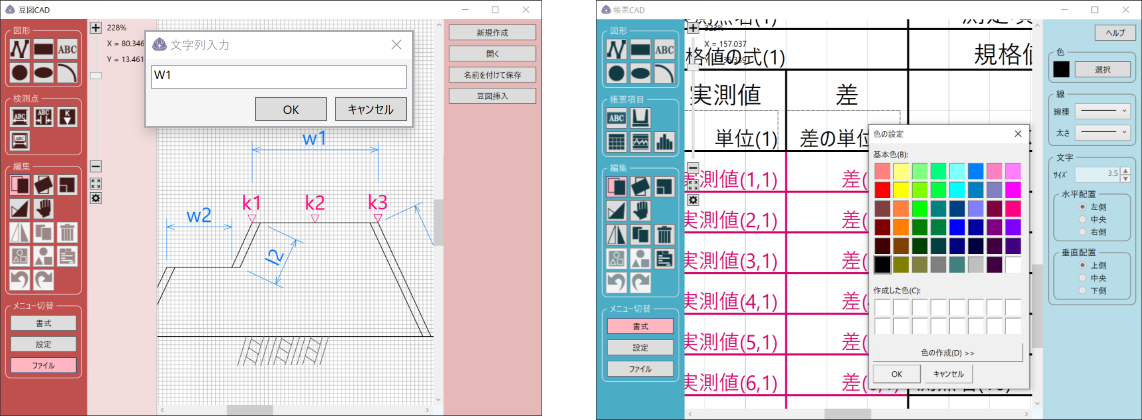The image size is (1142, 420).
Task: Expand 色の作成(D) >> custom color section
Action: [x=947, y=352]
